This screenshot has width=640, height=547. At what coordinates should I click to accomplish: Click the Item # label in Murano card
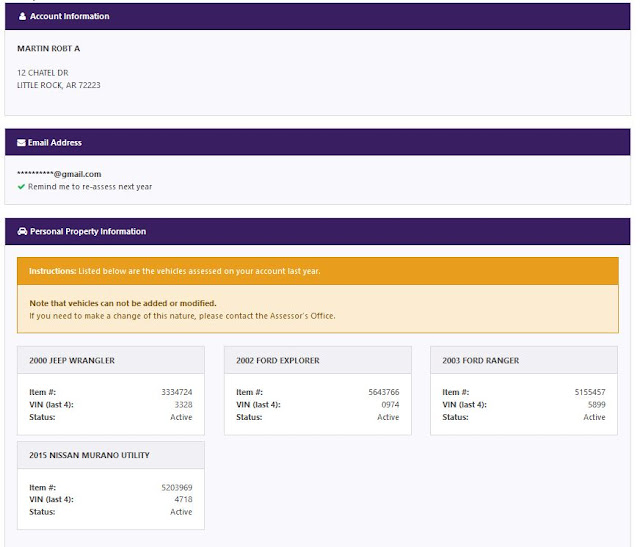tap(42, 487)
